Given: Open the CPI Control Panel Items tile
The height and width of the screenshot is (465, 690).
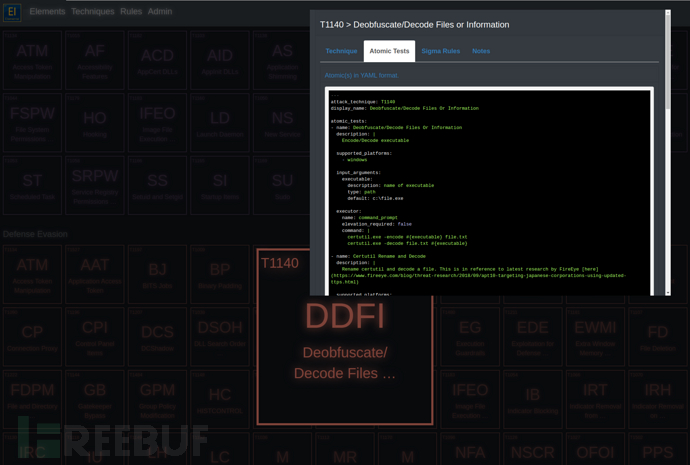Looking at the screenshot, I should pyautogui.click(x=95, y=337).
